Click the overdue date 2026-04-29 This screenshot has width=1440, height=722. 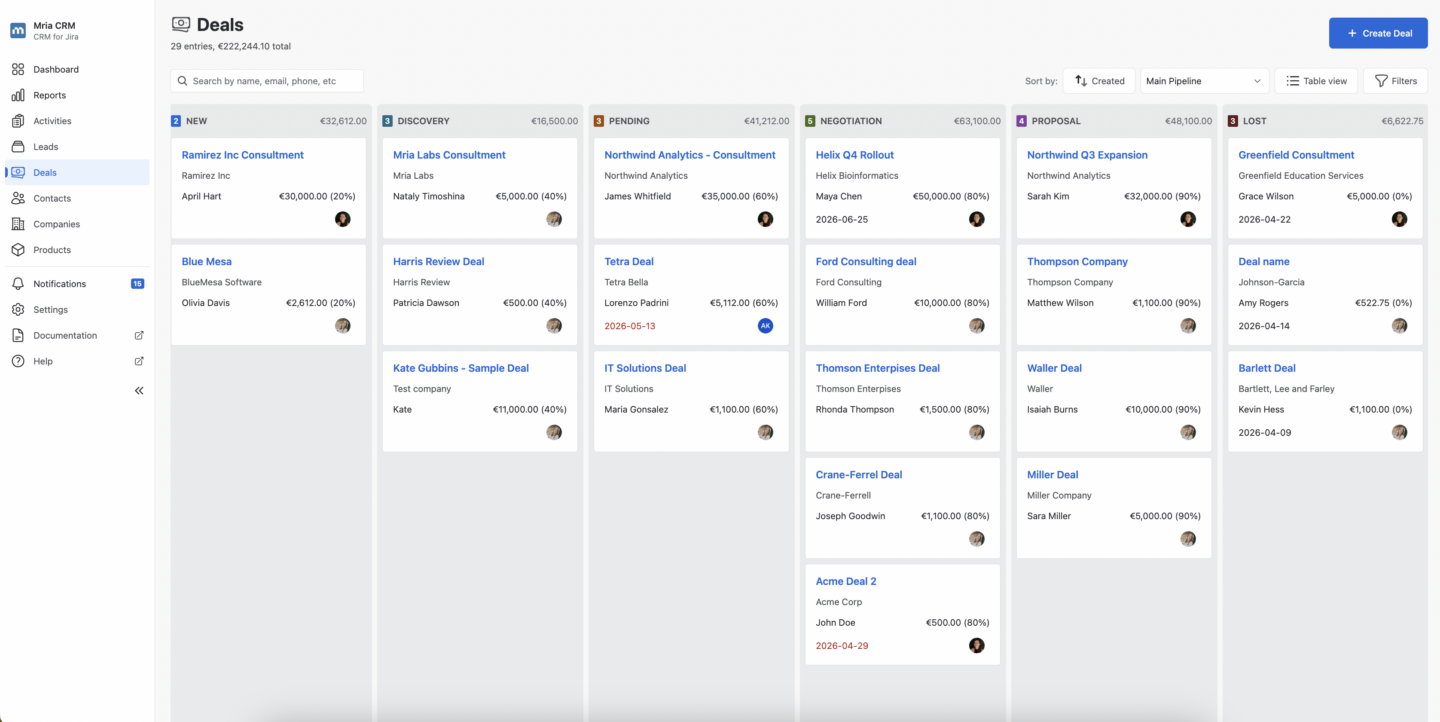[x=842, y=646]
